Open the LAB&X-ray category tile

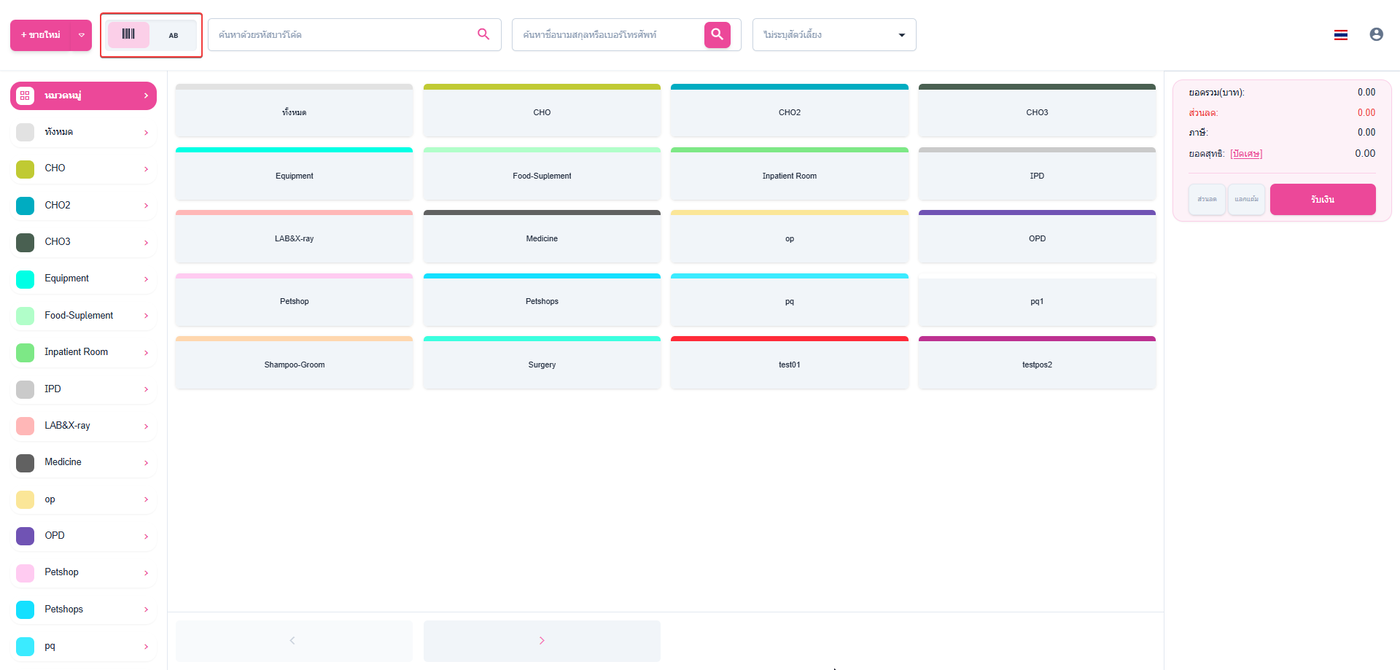294,236
